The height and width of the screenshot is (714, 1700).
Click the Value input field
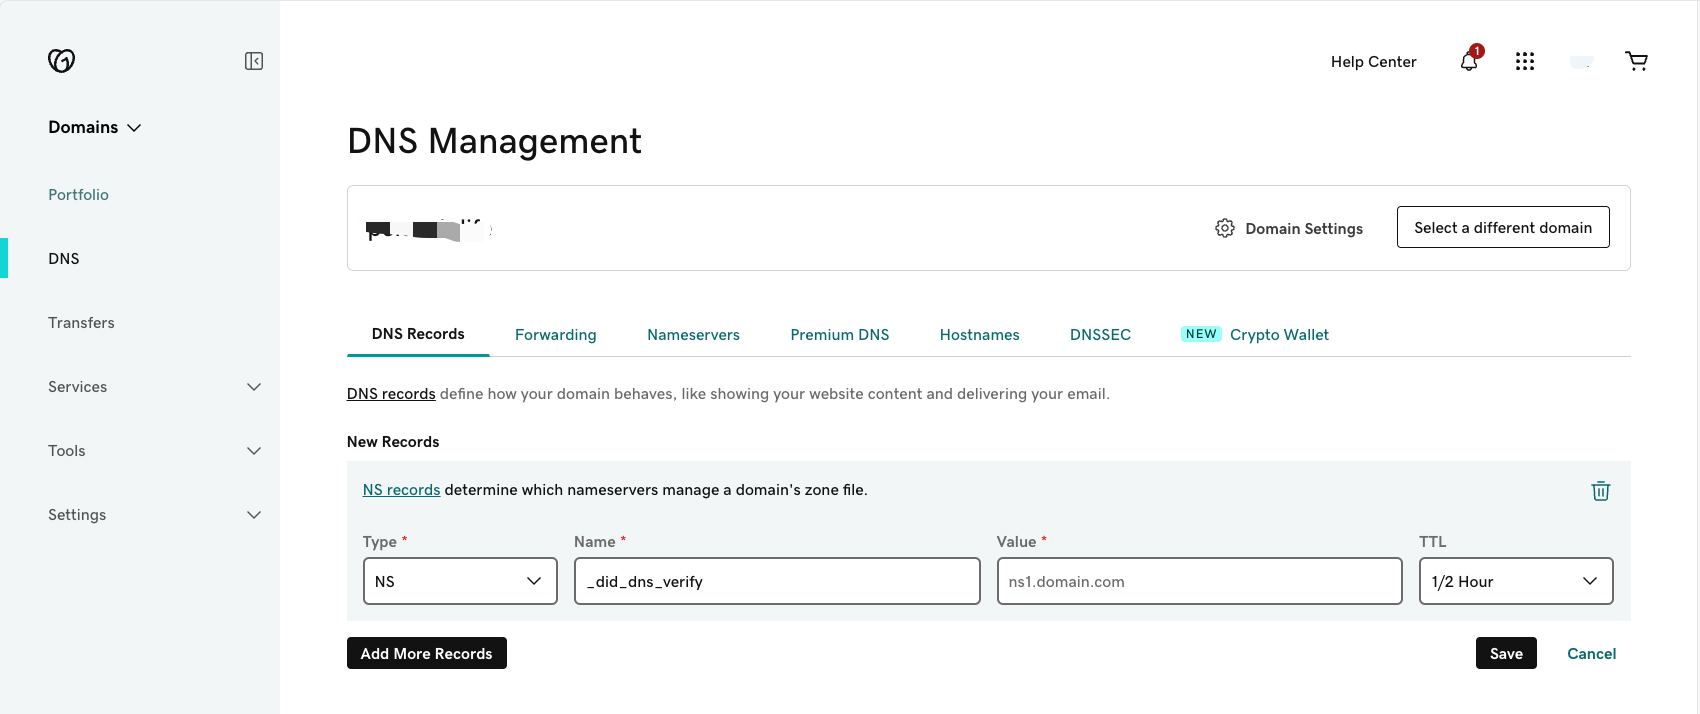point(1198,581)
